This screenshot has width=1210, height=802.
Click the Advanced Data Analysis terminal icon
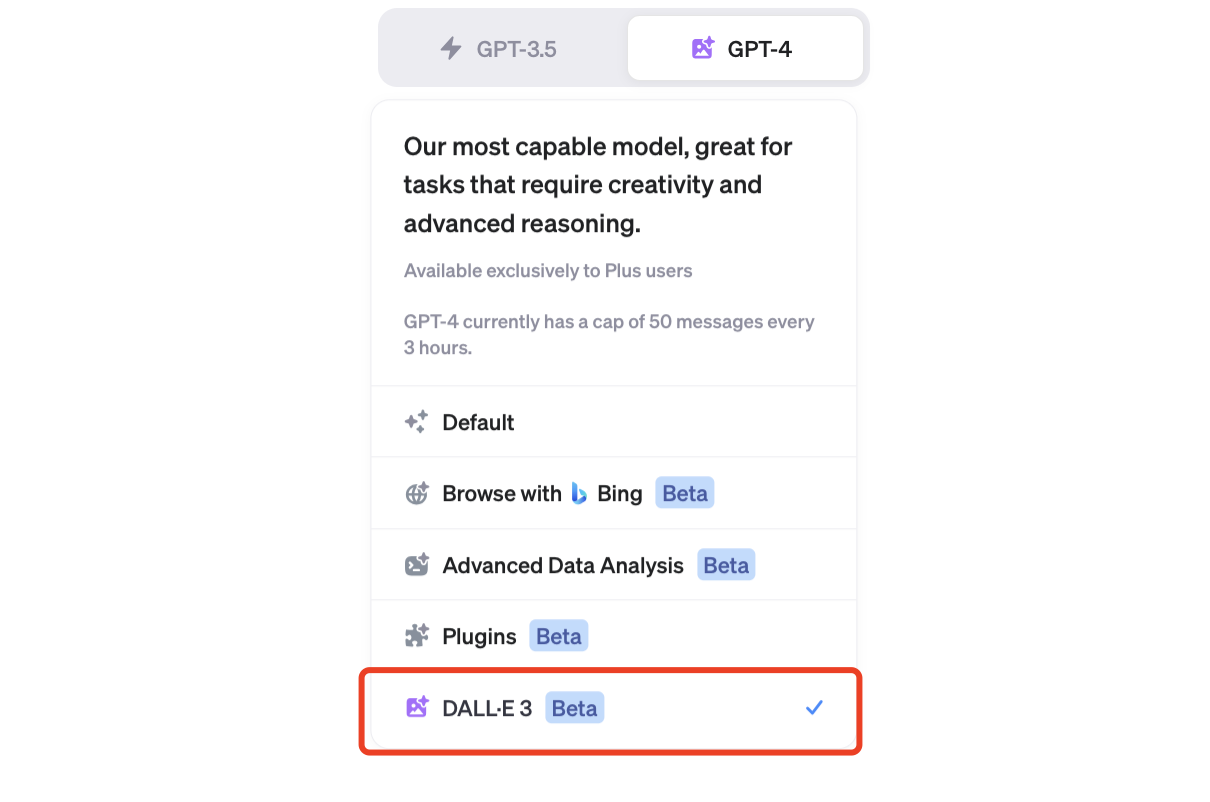pos(416,565)
